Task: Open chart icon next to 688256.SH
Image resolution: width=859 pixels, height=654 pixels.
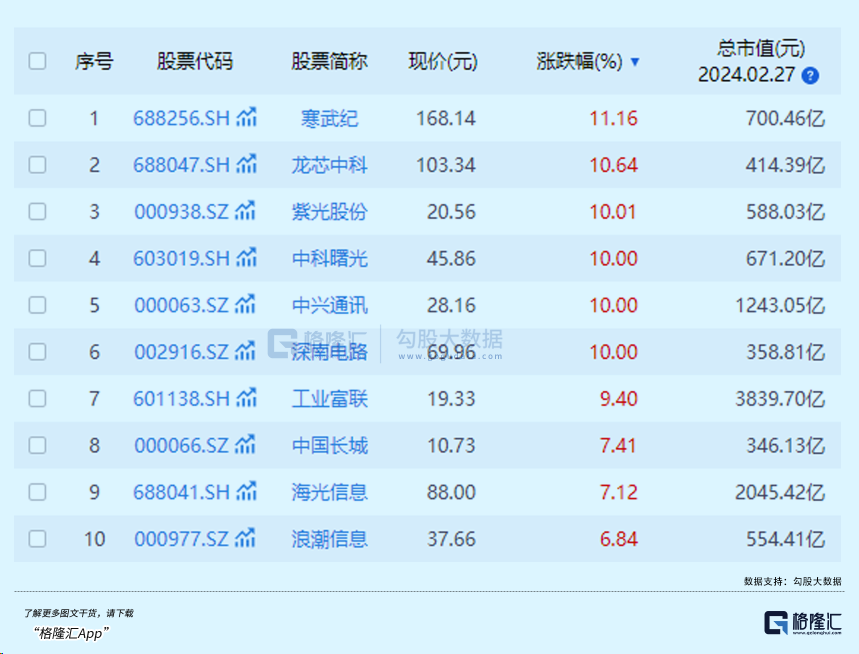Action: coord(247,117)
